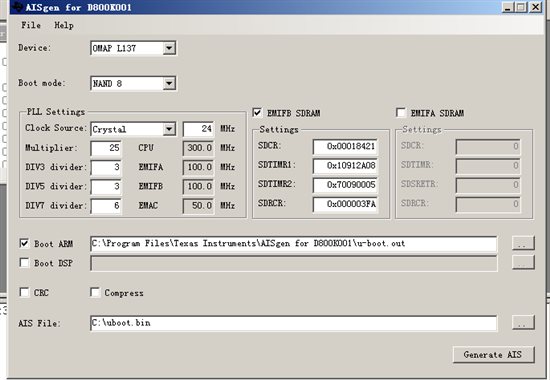Enable the Boot DSP checkbox
Image resolution: width=550 pixels, height=380 pixels.
[x=24, y=262]
